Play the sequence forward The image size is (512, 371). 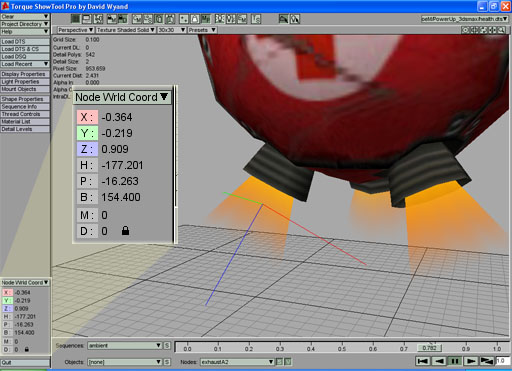click(471, 361)
